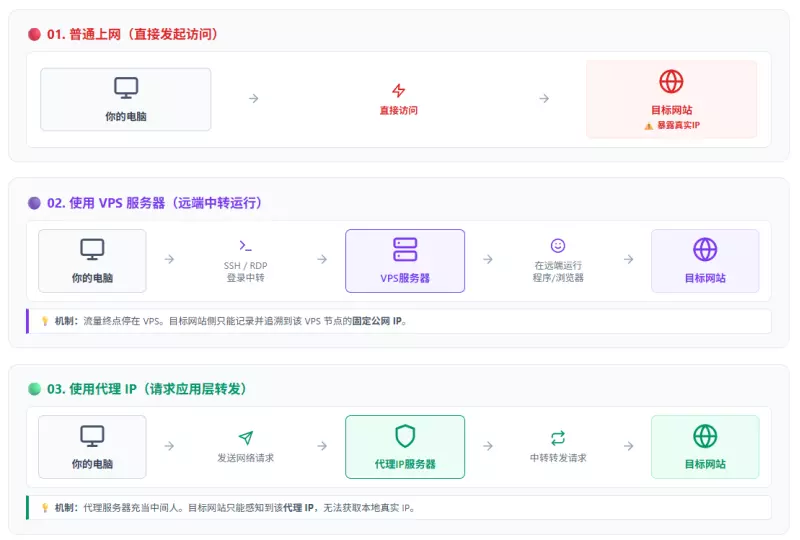The width and height of the screenshot is (800, 540).
Task: Select the 你的电脑 card in section 01
Action: coord(126,100)
